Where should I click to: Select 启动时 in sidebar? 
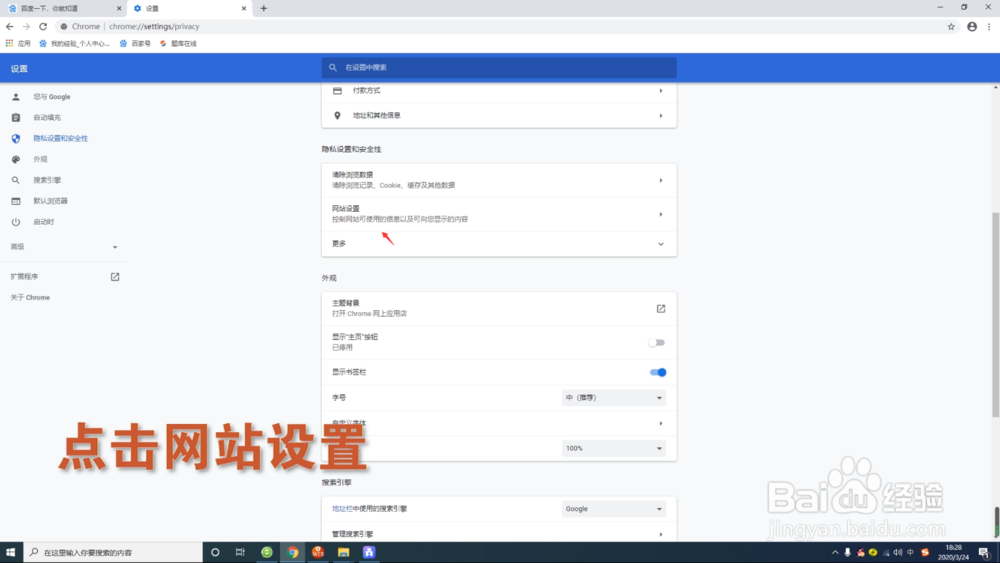44,222
